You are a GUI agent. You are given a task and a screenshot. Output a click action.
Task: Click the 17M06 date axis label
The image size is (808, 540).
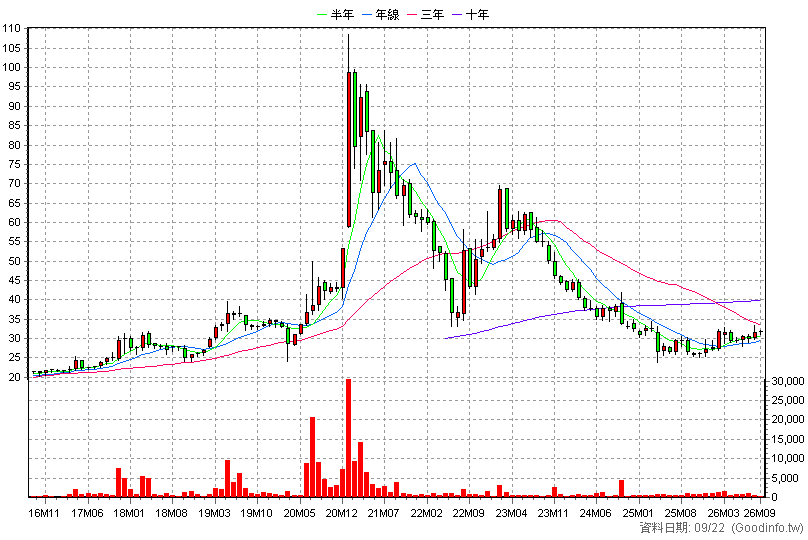[87, 513]
